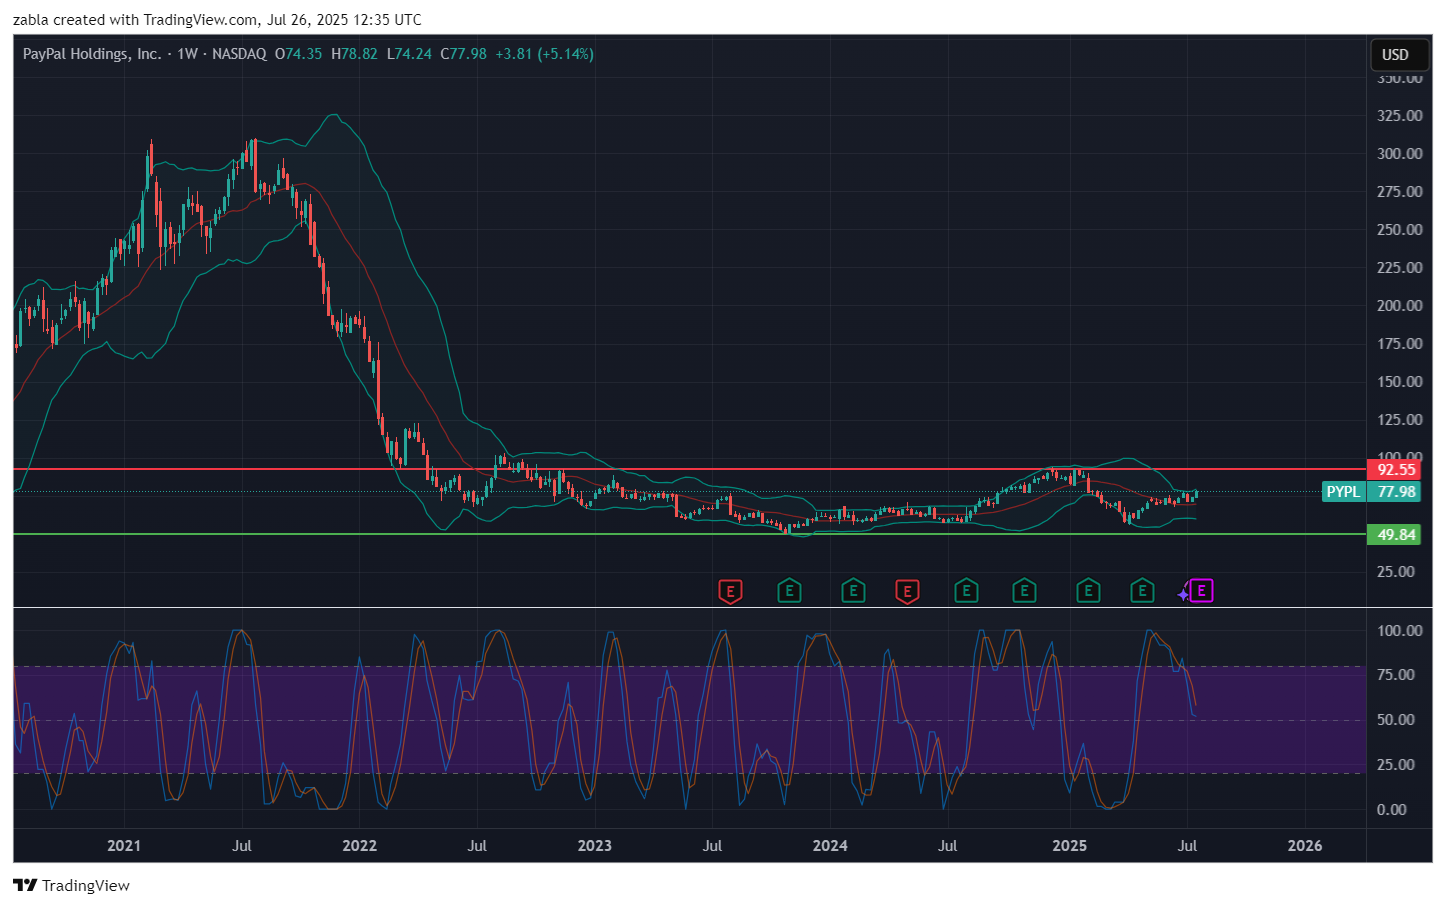Click the NASDAQ exchange label
Viewport: 1446px width, 907px height.
point(239,54)
